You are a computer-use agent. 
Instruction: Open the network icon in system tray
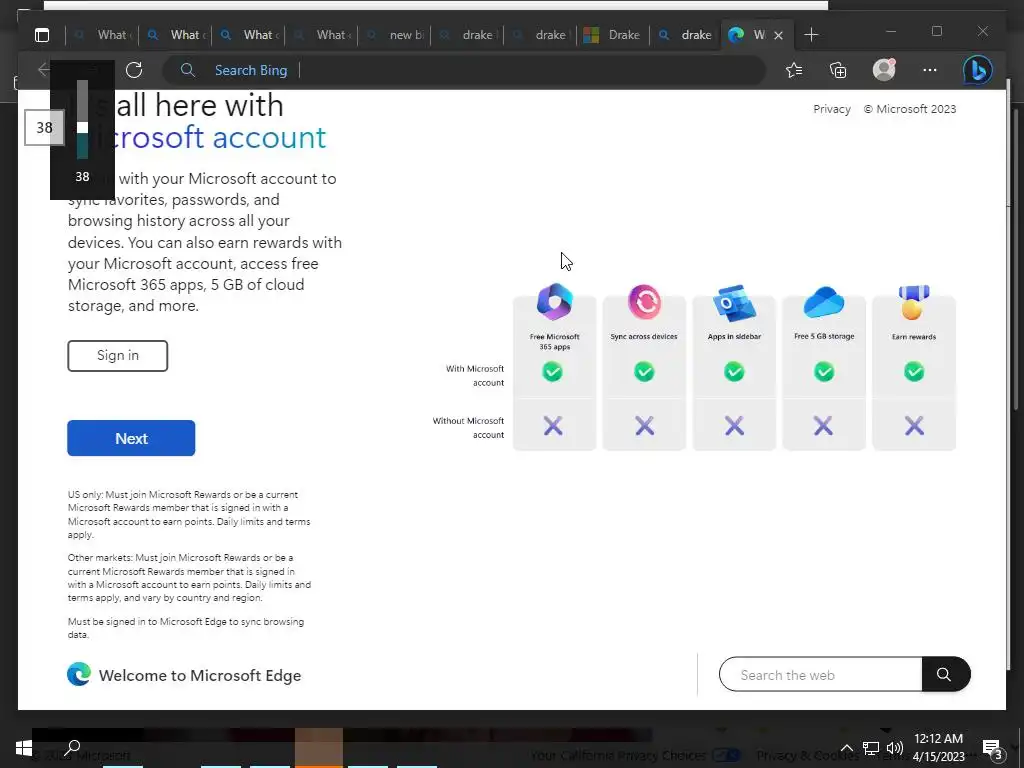pyautogui.click(x=871, y=748)
